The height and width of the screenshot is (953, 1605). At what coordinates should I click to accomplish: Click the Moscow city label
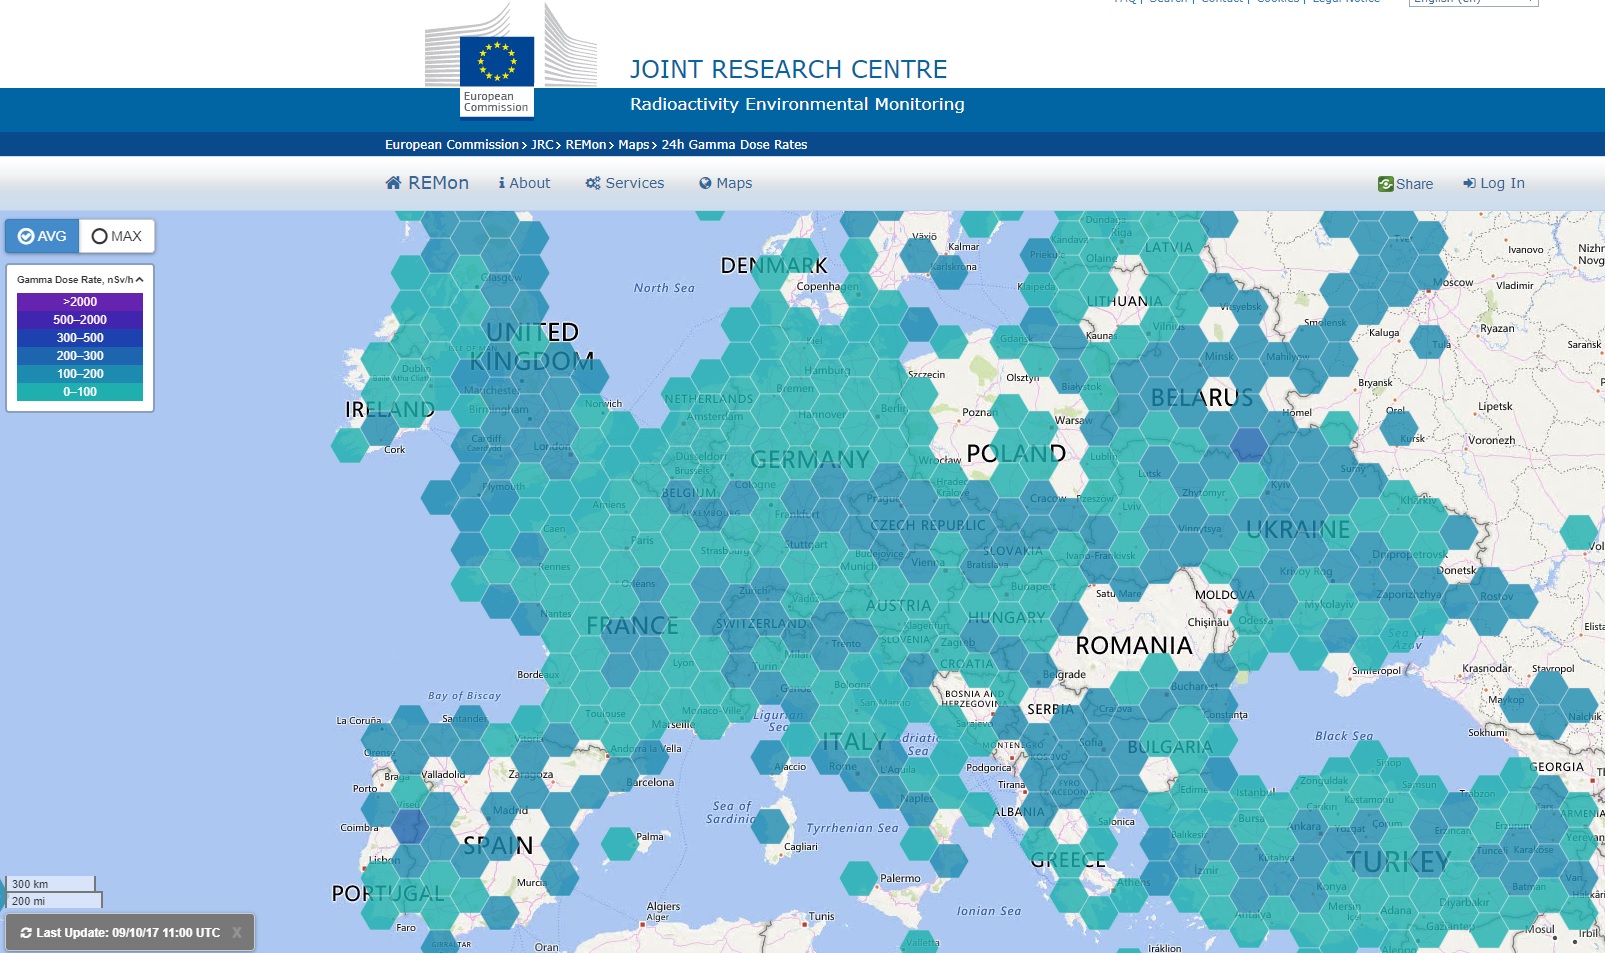tap(1454, 283)
